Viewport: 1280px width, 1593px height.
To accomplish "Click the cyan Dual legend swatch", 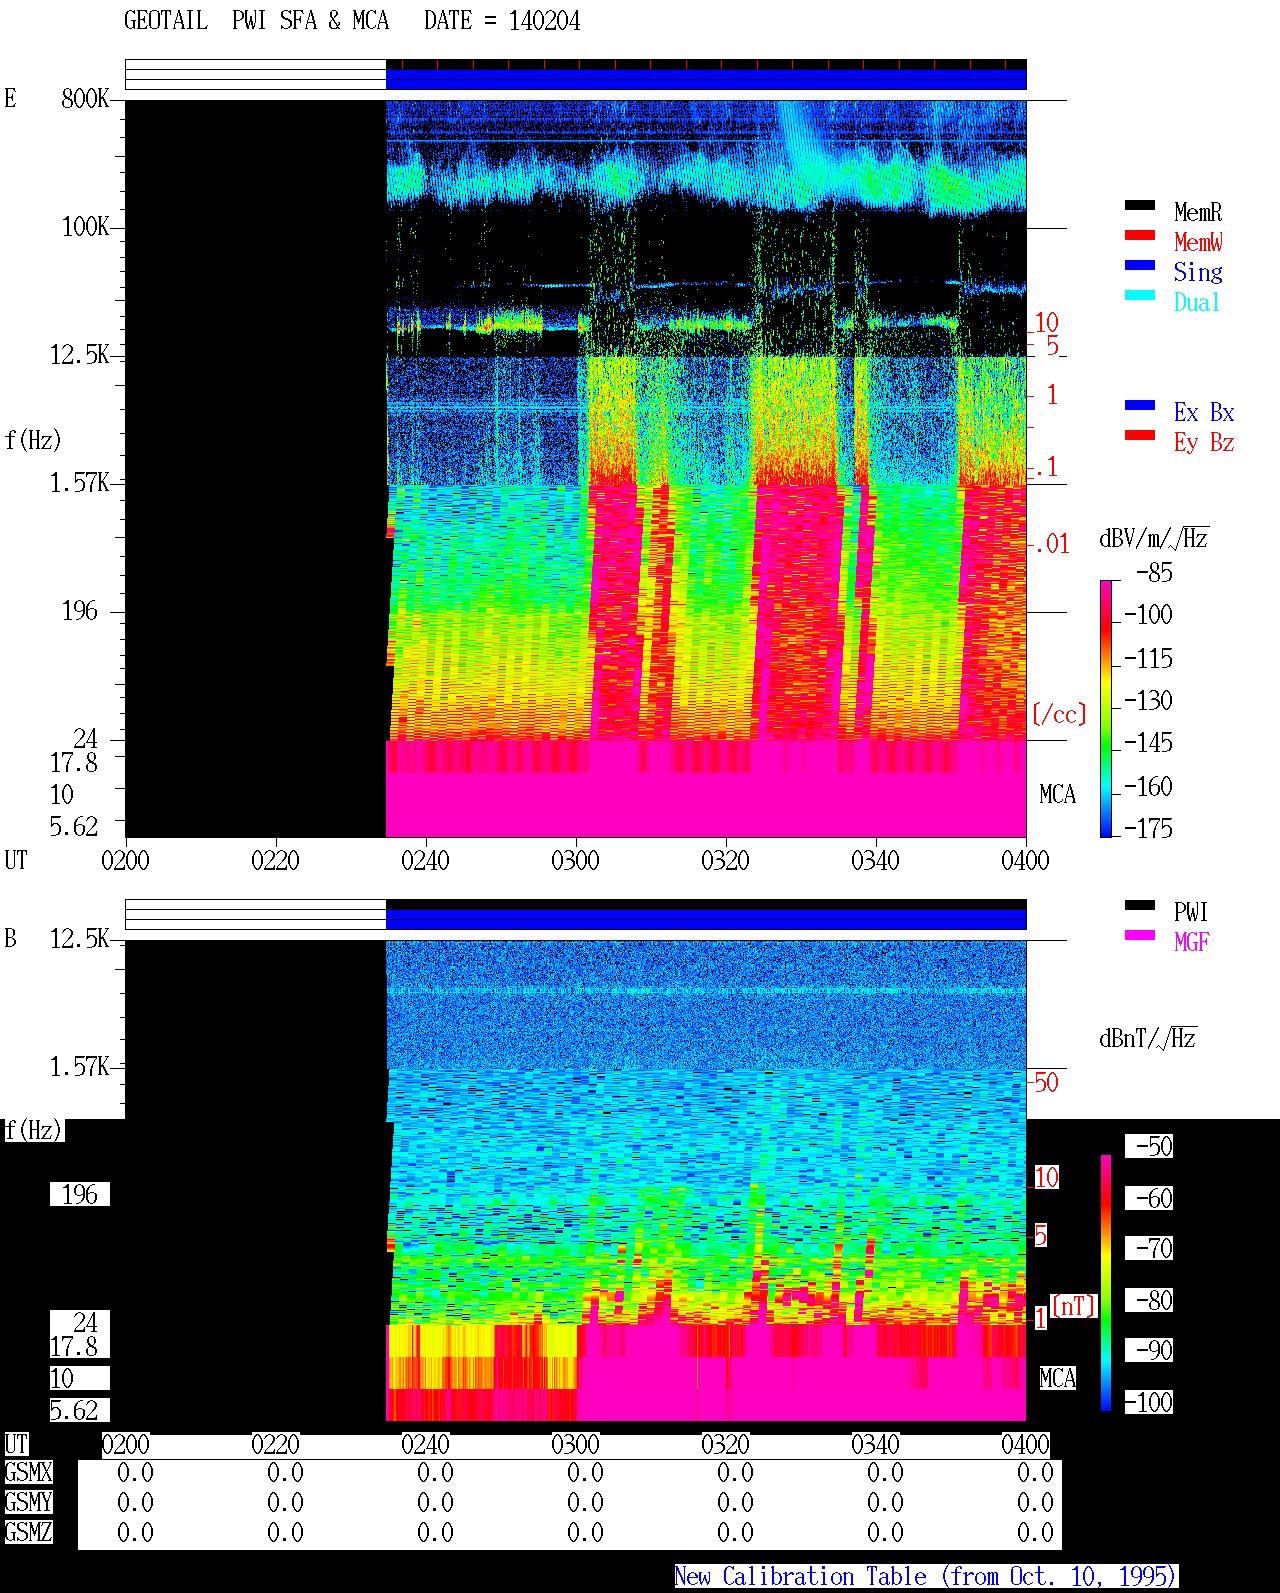I will click(1140, 295).
